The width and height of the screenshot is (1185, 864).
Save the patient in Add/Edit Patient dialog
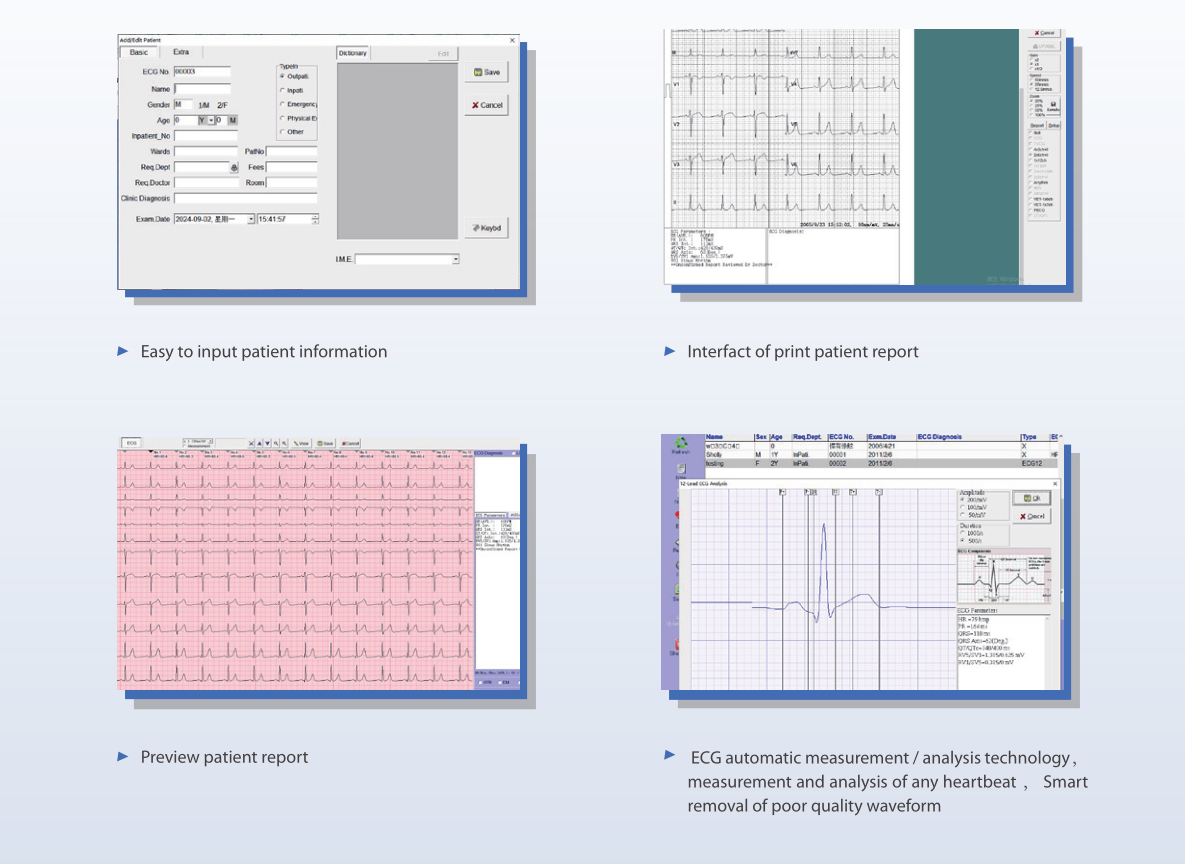[x=486, y=73]
